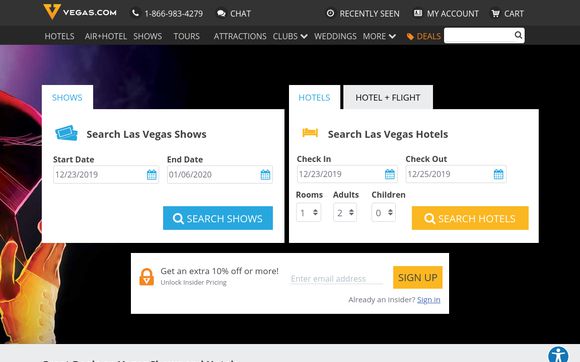Select the Hotels search tab
Image resolution: width=580 pixels, height=362 pixels.
[x=314, y=97]
